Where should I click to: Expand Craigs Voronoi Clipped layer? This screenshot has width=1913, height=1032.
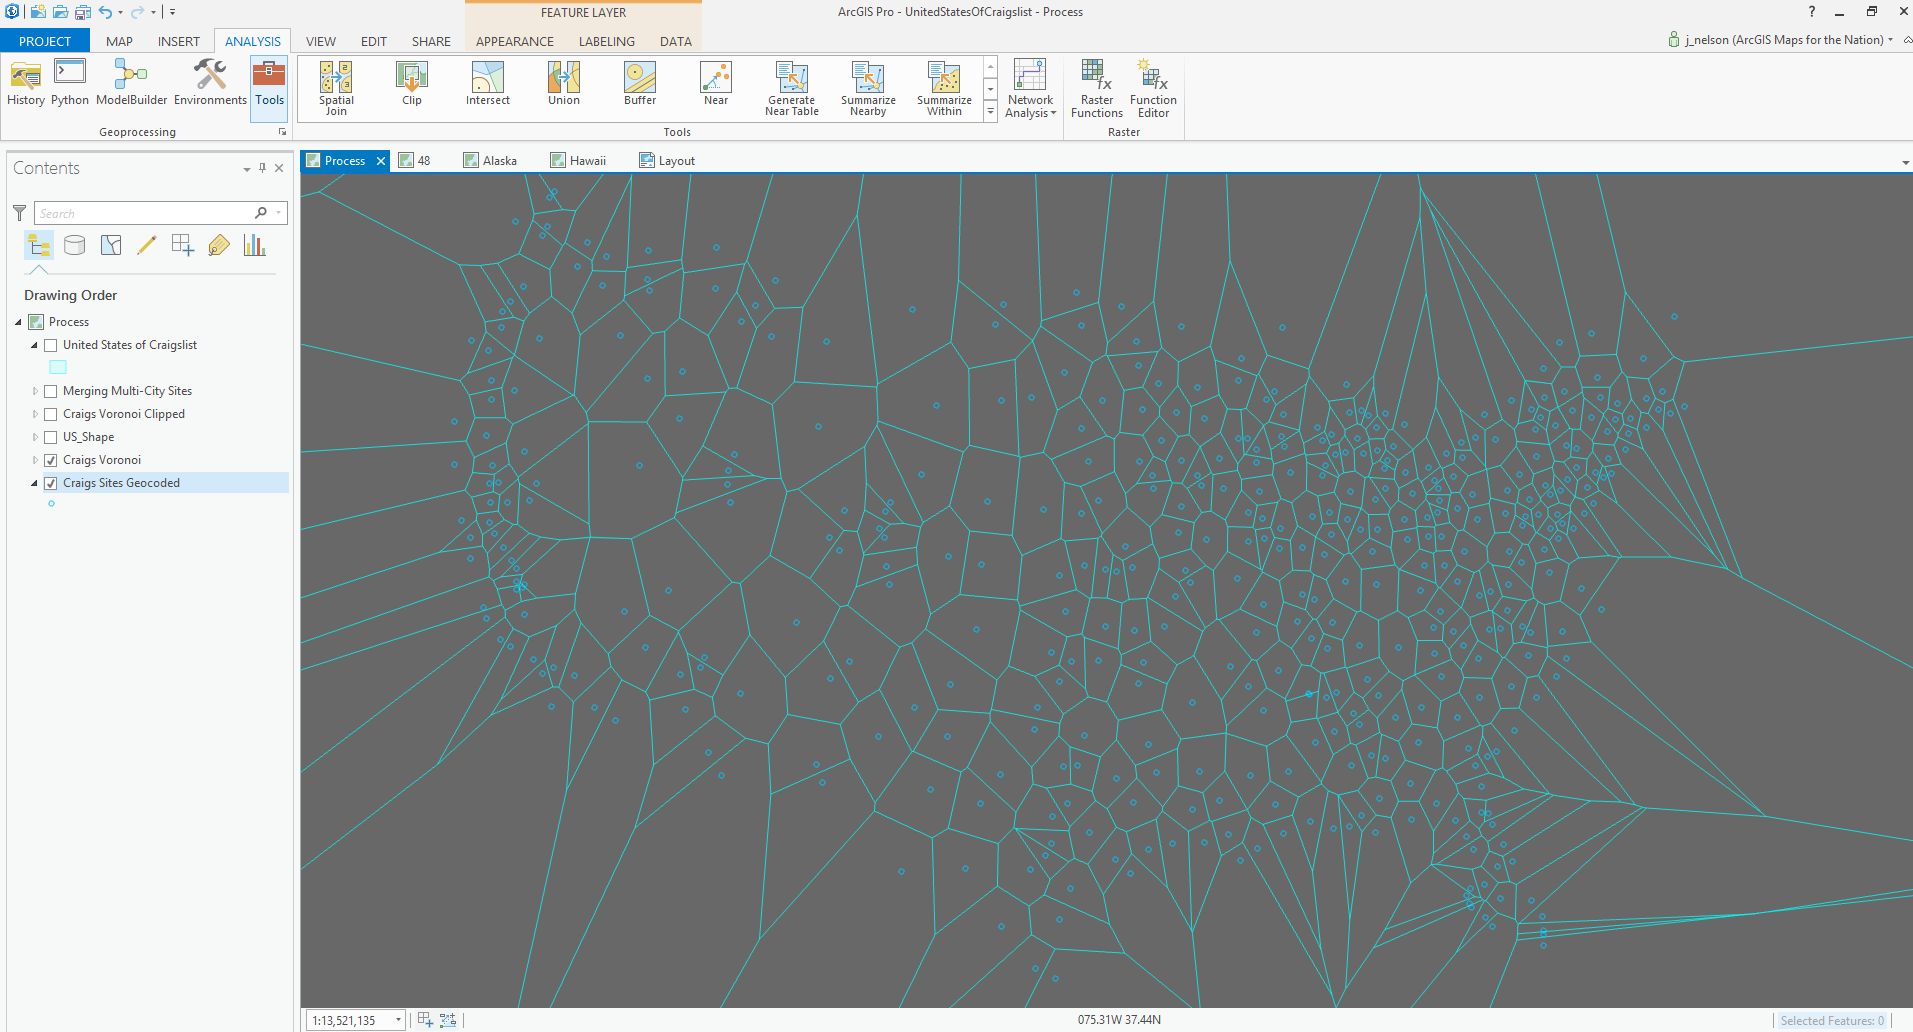[35, 414]
